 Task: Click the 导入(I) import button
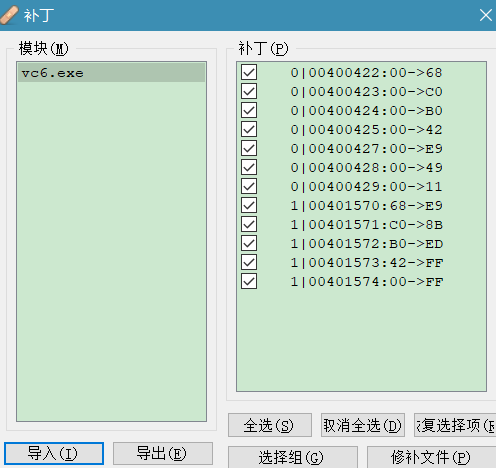tap(54, 453)
